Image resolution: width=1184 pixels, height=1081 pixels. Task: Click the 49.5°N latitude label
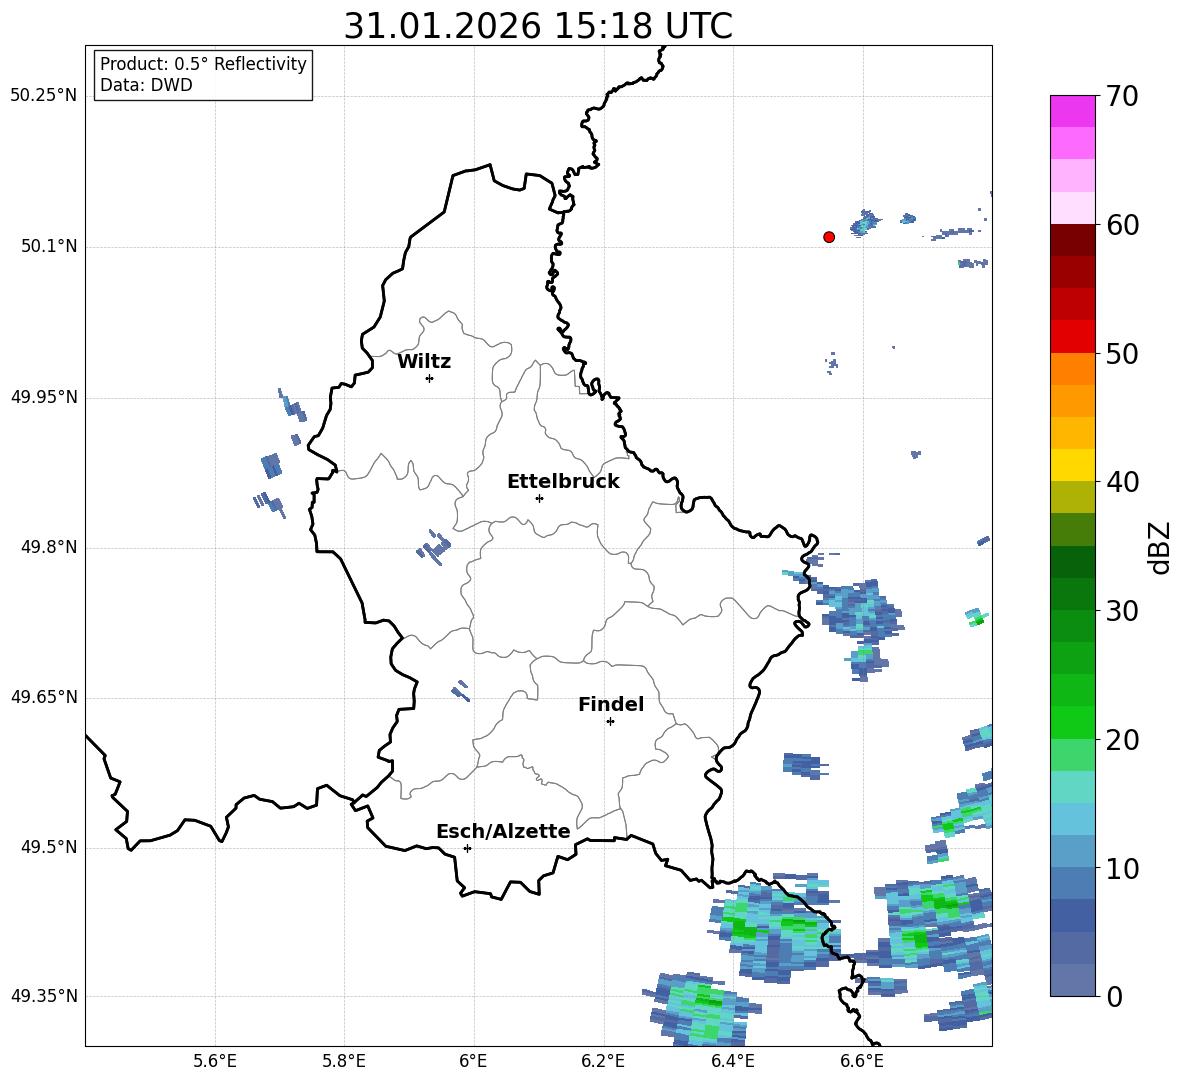[x=49, y=847]
